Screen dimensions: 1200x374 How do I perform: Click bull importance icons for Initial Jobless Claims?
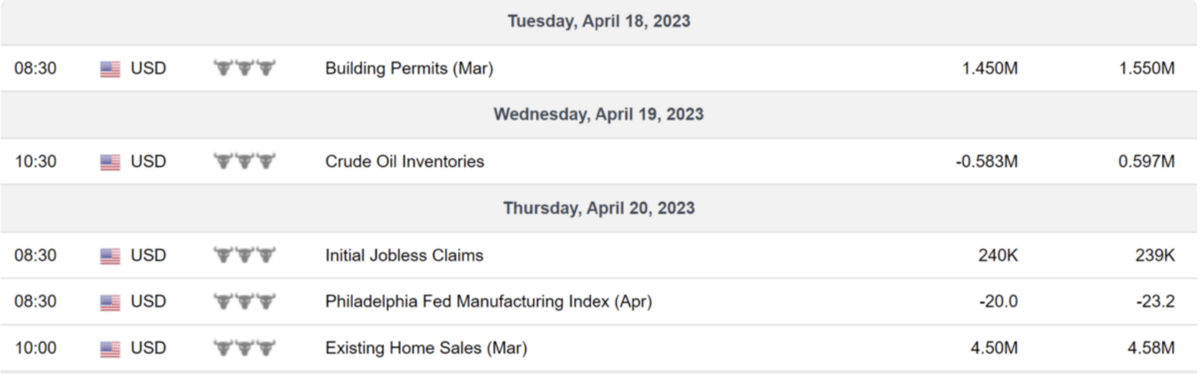pyautogui.click(x=244, y=255)
